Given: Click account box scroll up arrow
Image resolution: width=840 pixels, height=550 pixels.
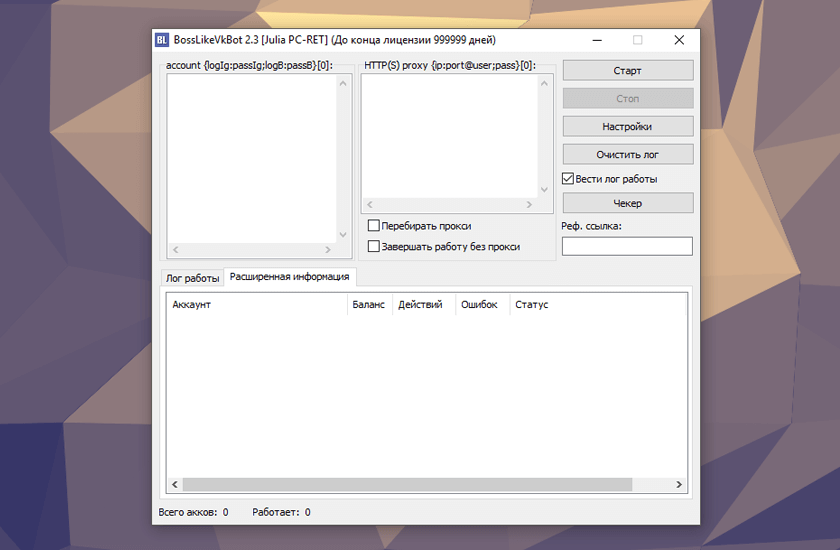Looking at the screenshot, I should click(343, 83).
